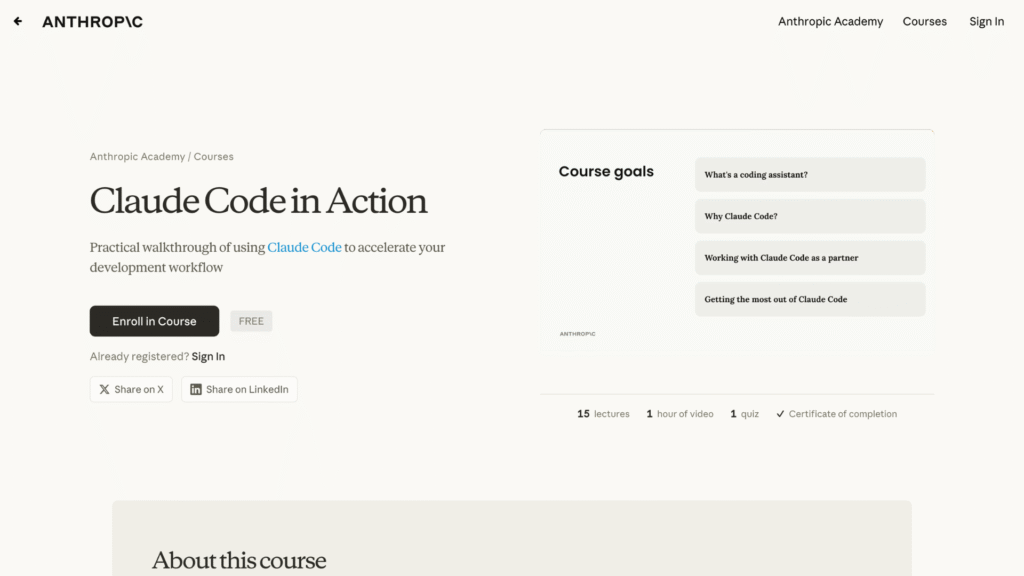Screen dimensions: 1024x576
Task: Share on X button
Action: [131, 389]
